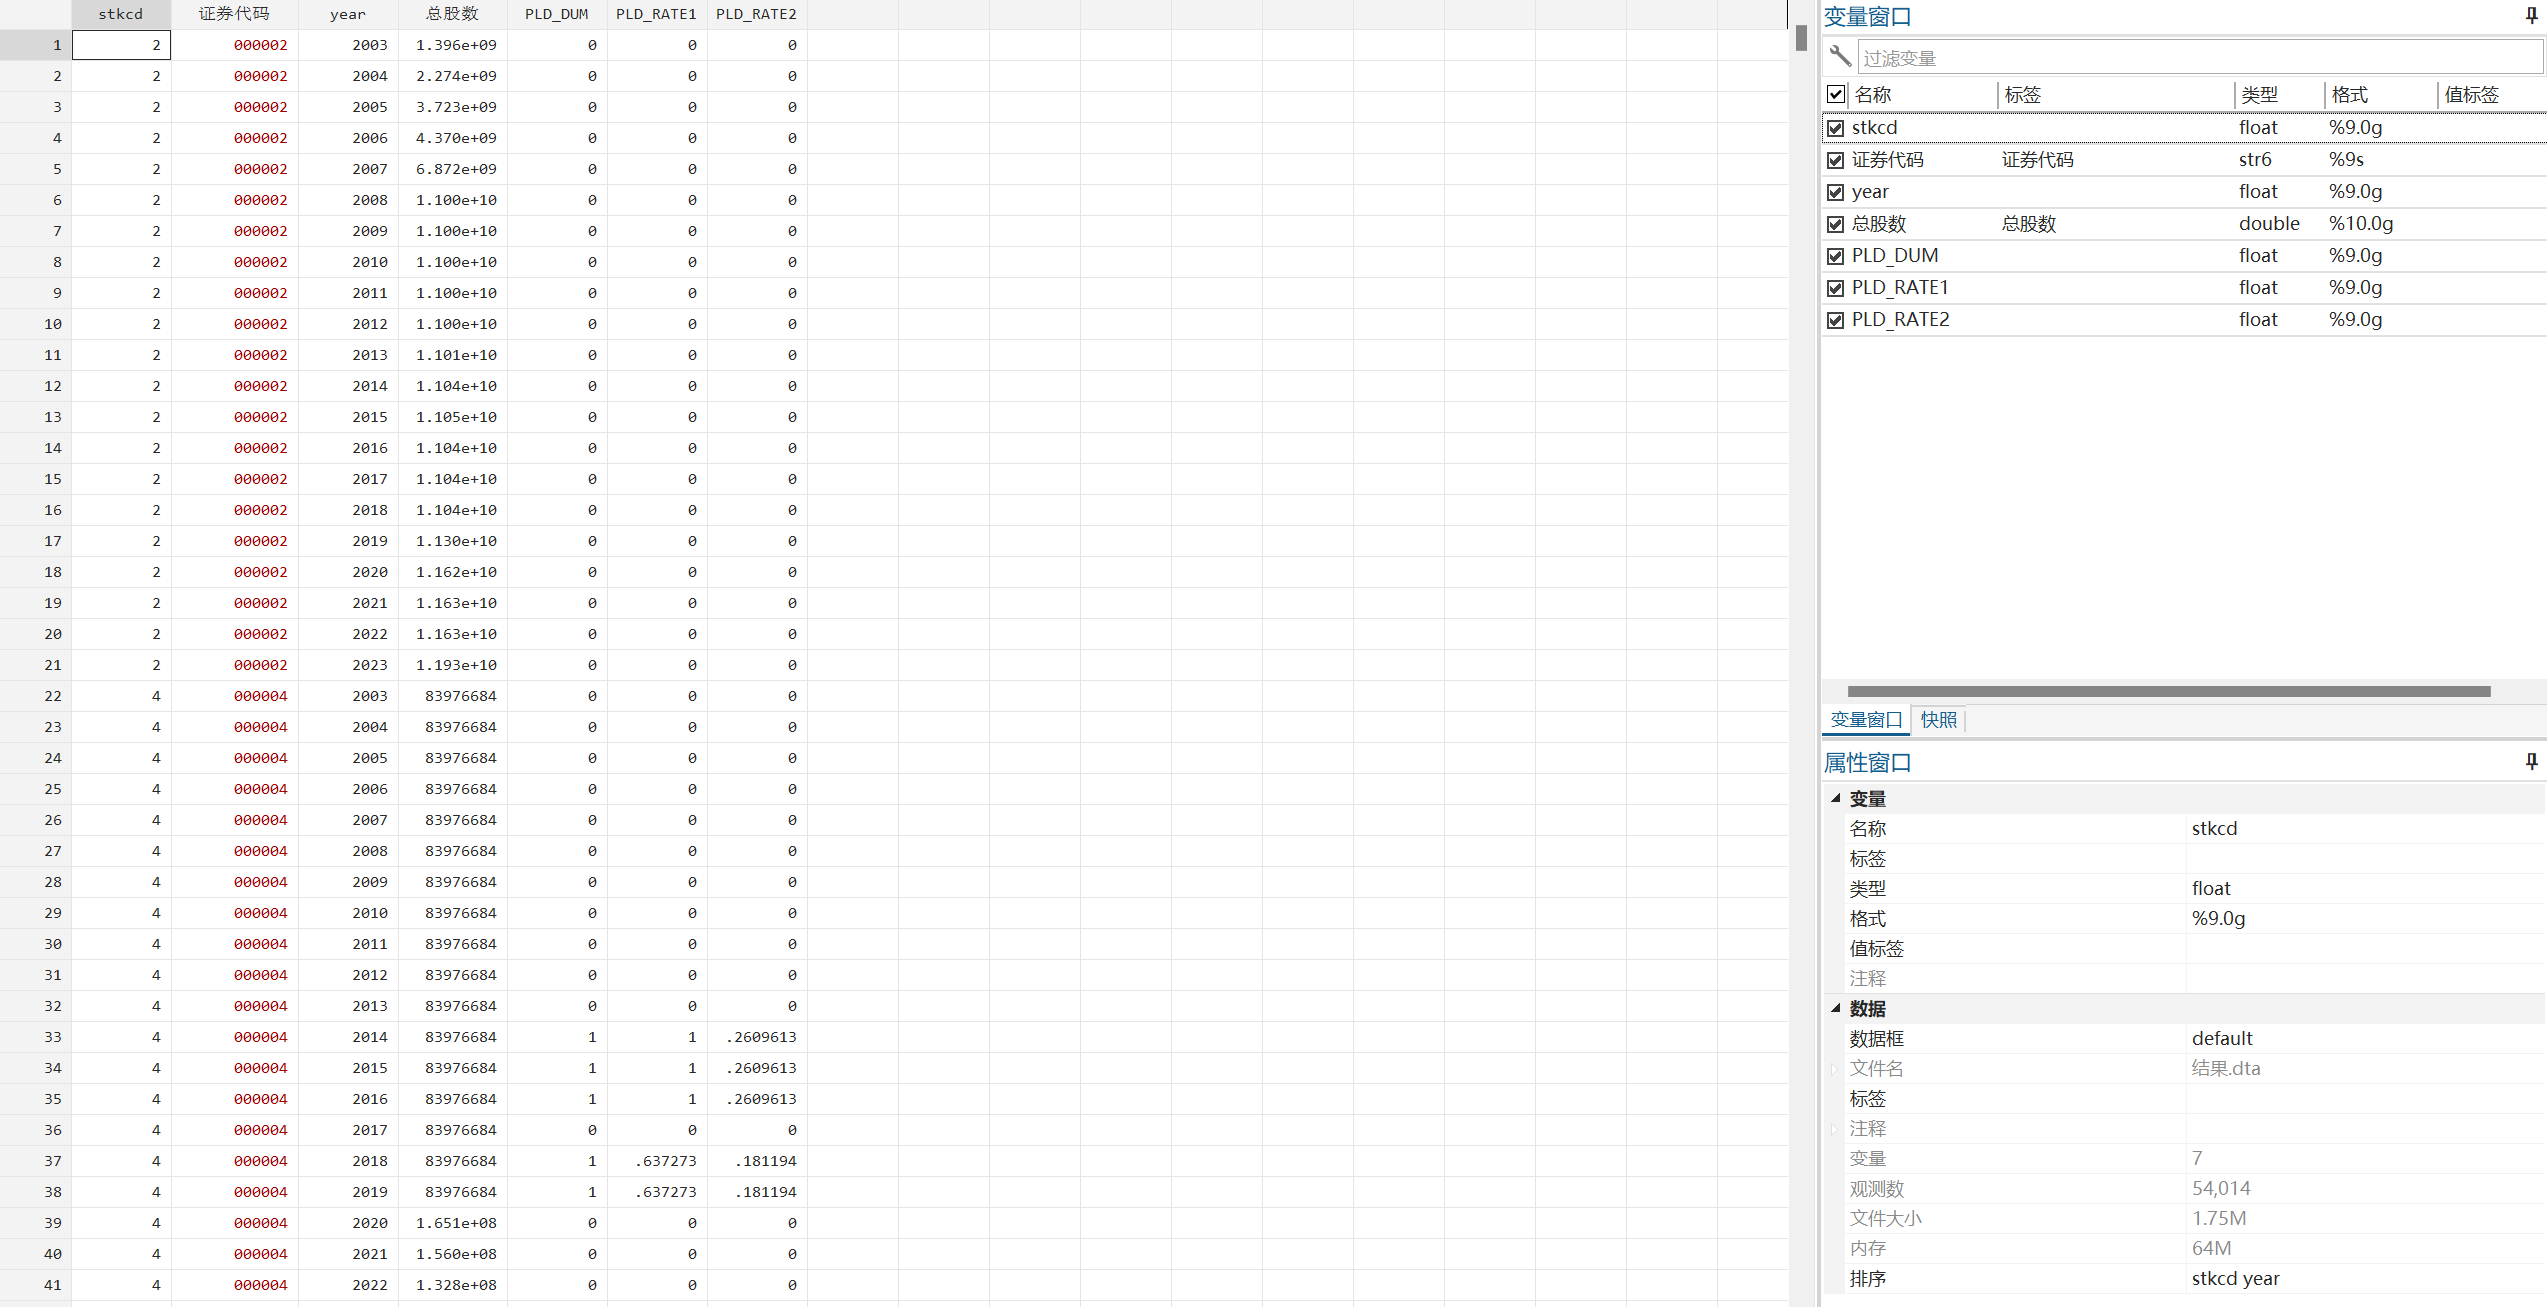The image size is (2548, 1307).
Task: Switch to the 变量窗口 tab
Action: (x=1866, y=720)
